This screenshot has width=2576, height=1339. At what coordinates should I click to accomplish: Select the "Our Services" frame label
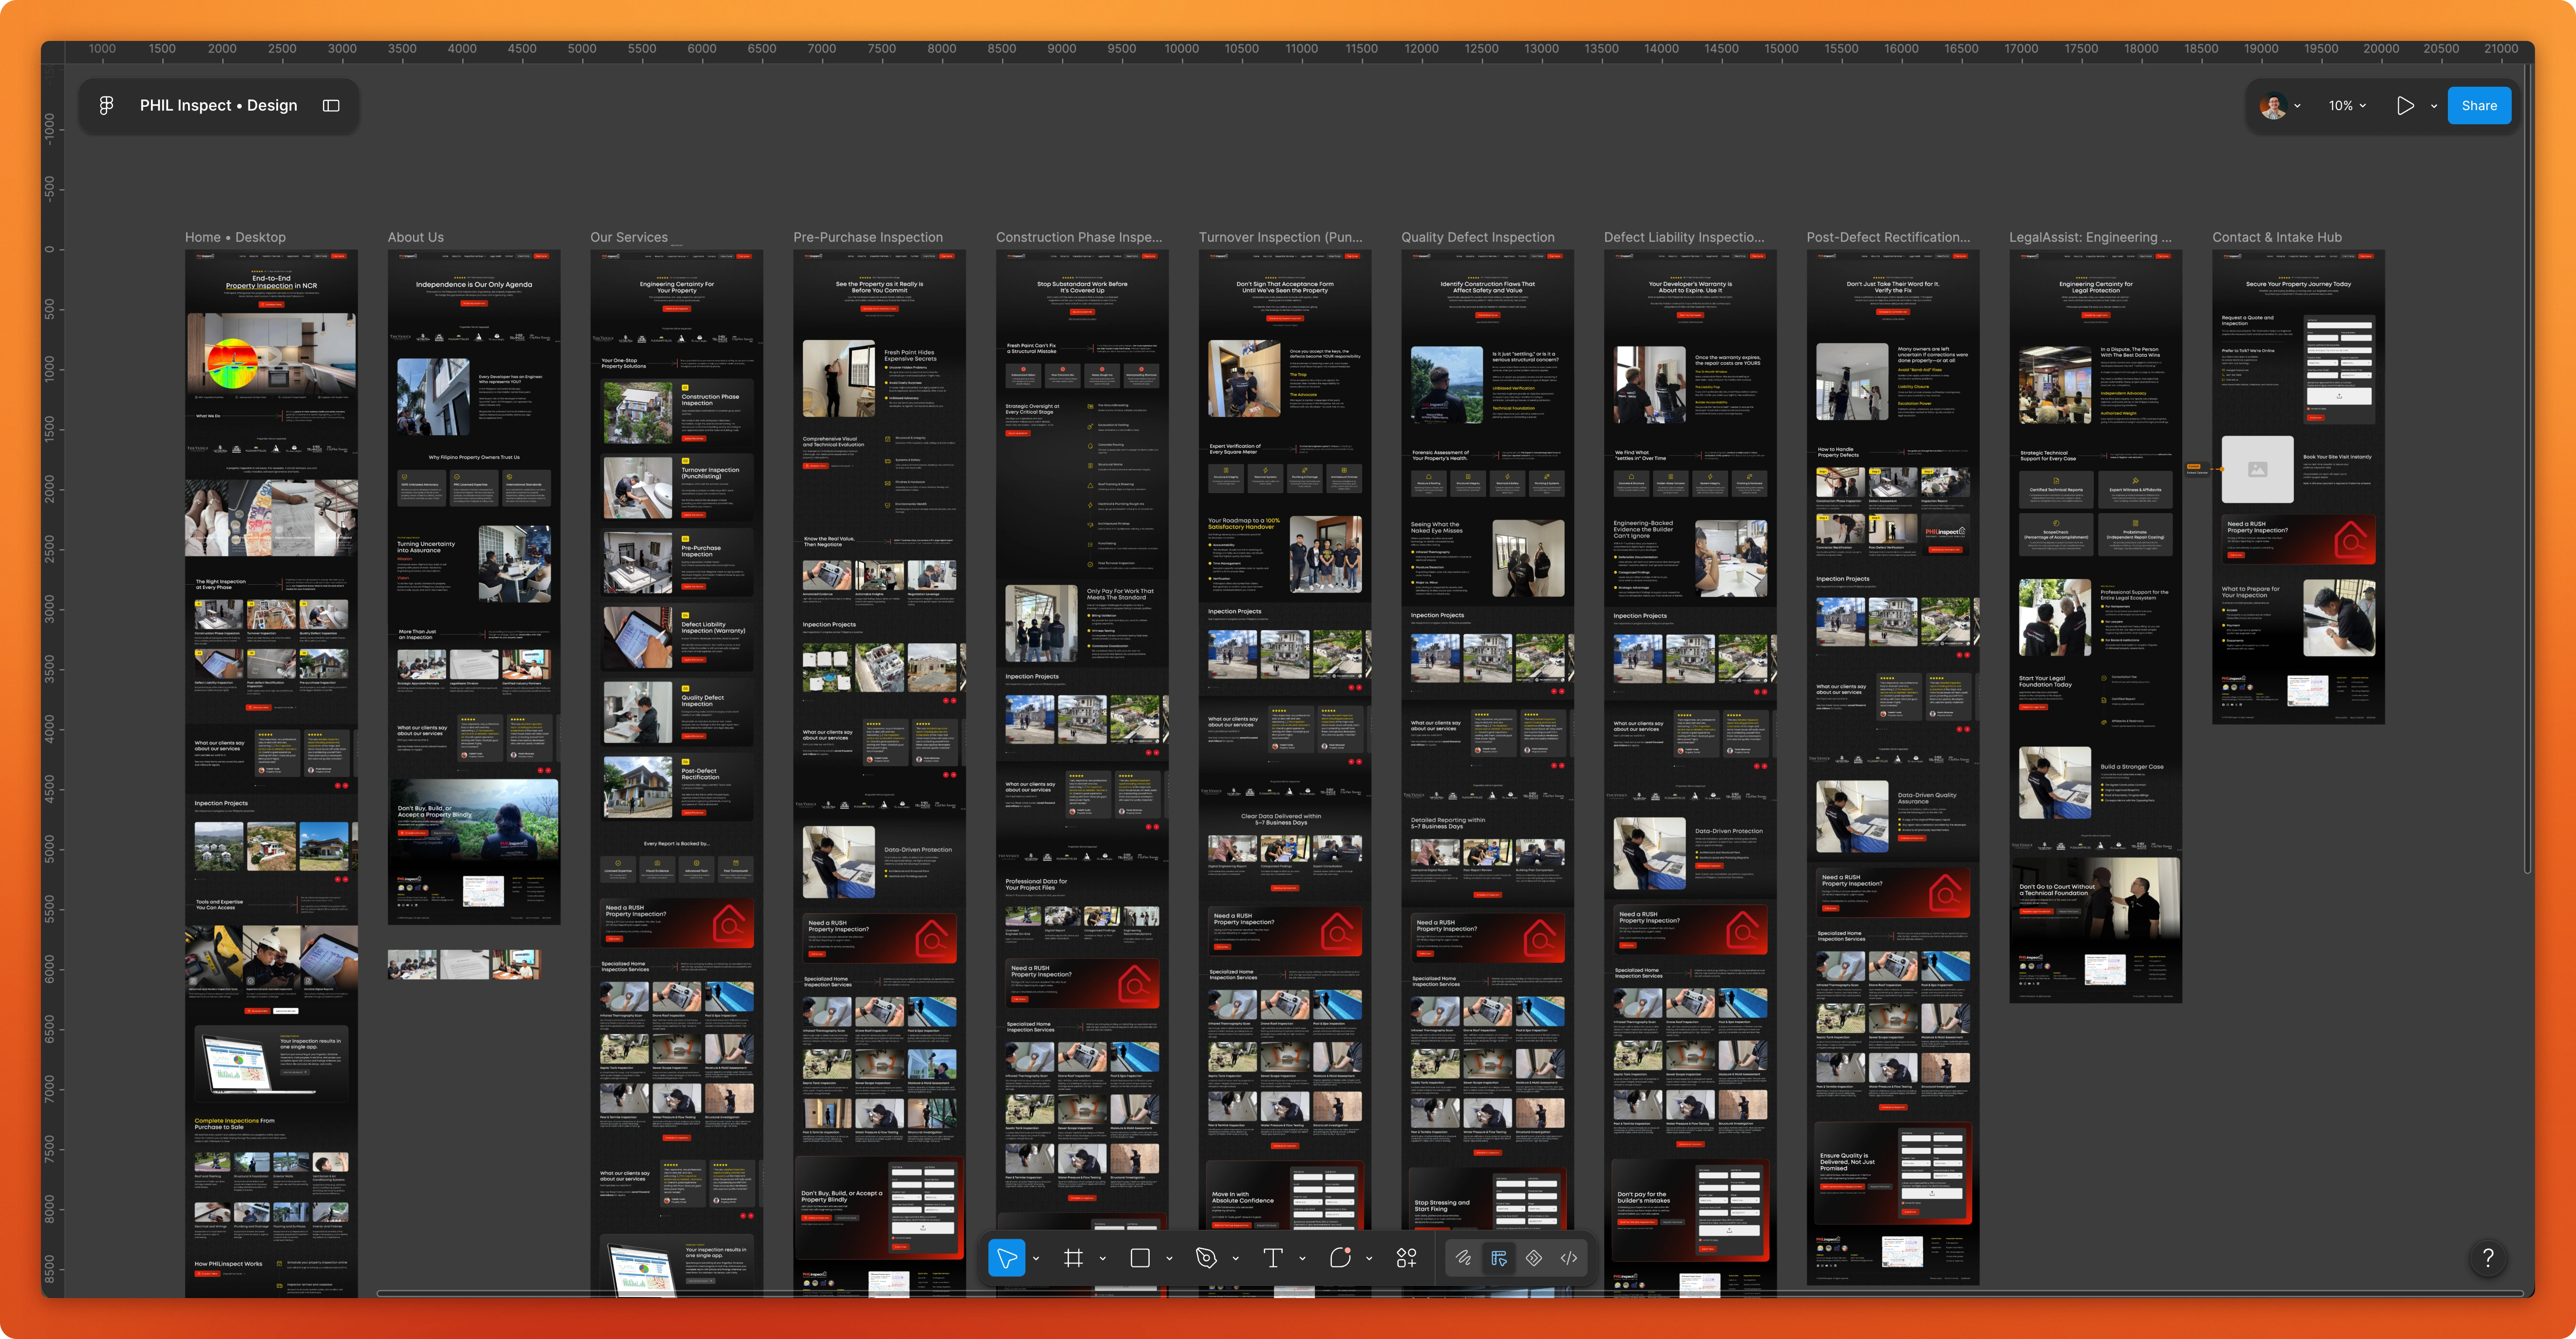[x=629, y=237]
